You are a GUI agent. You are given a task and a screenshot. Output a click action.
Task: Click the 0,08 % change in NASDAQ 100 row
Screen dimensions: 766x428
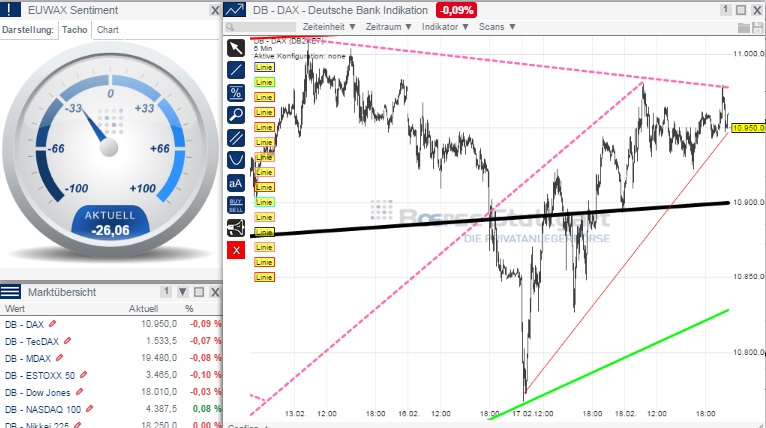coord(207,408)
